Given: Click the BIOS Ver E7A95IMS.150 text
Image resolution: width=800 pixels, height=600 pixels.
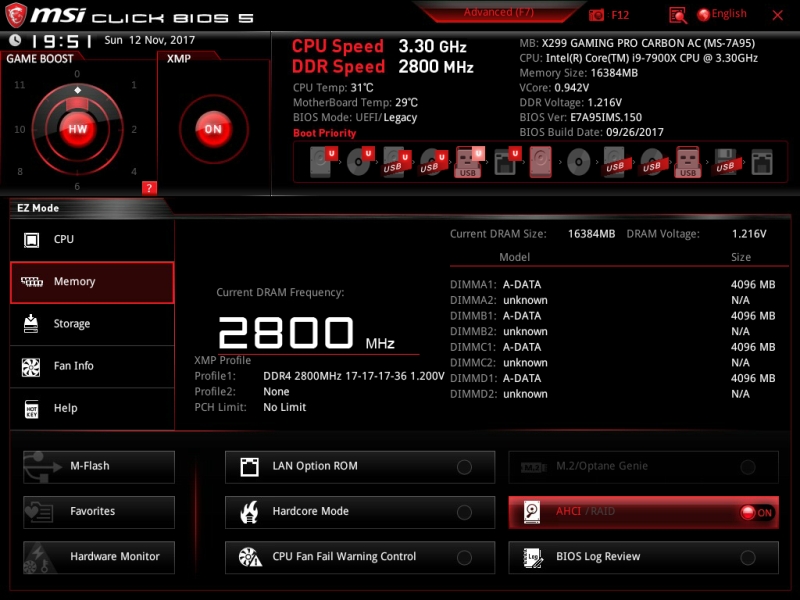Looking at the screenshot, I should [x=581, y=117].
